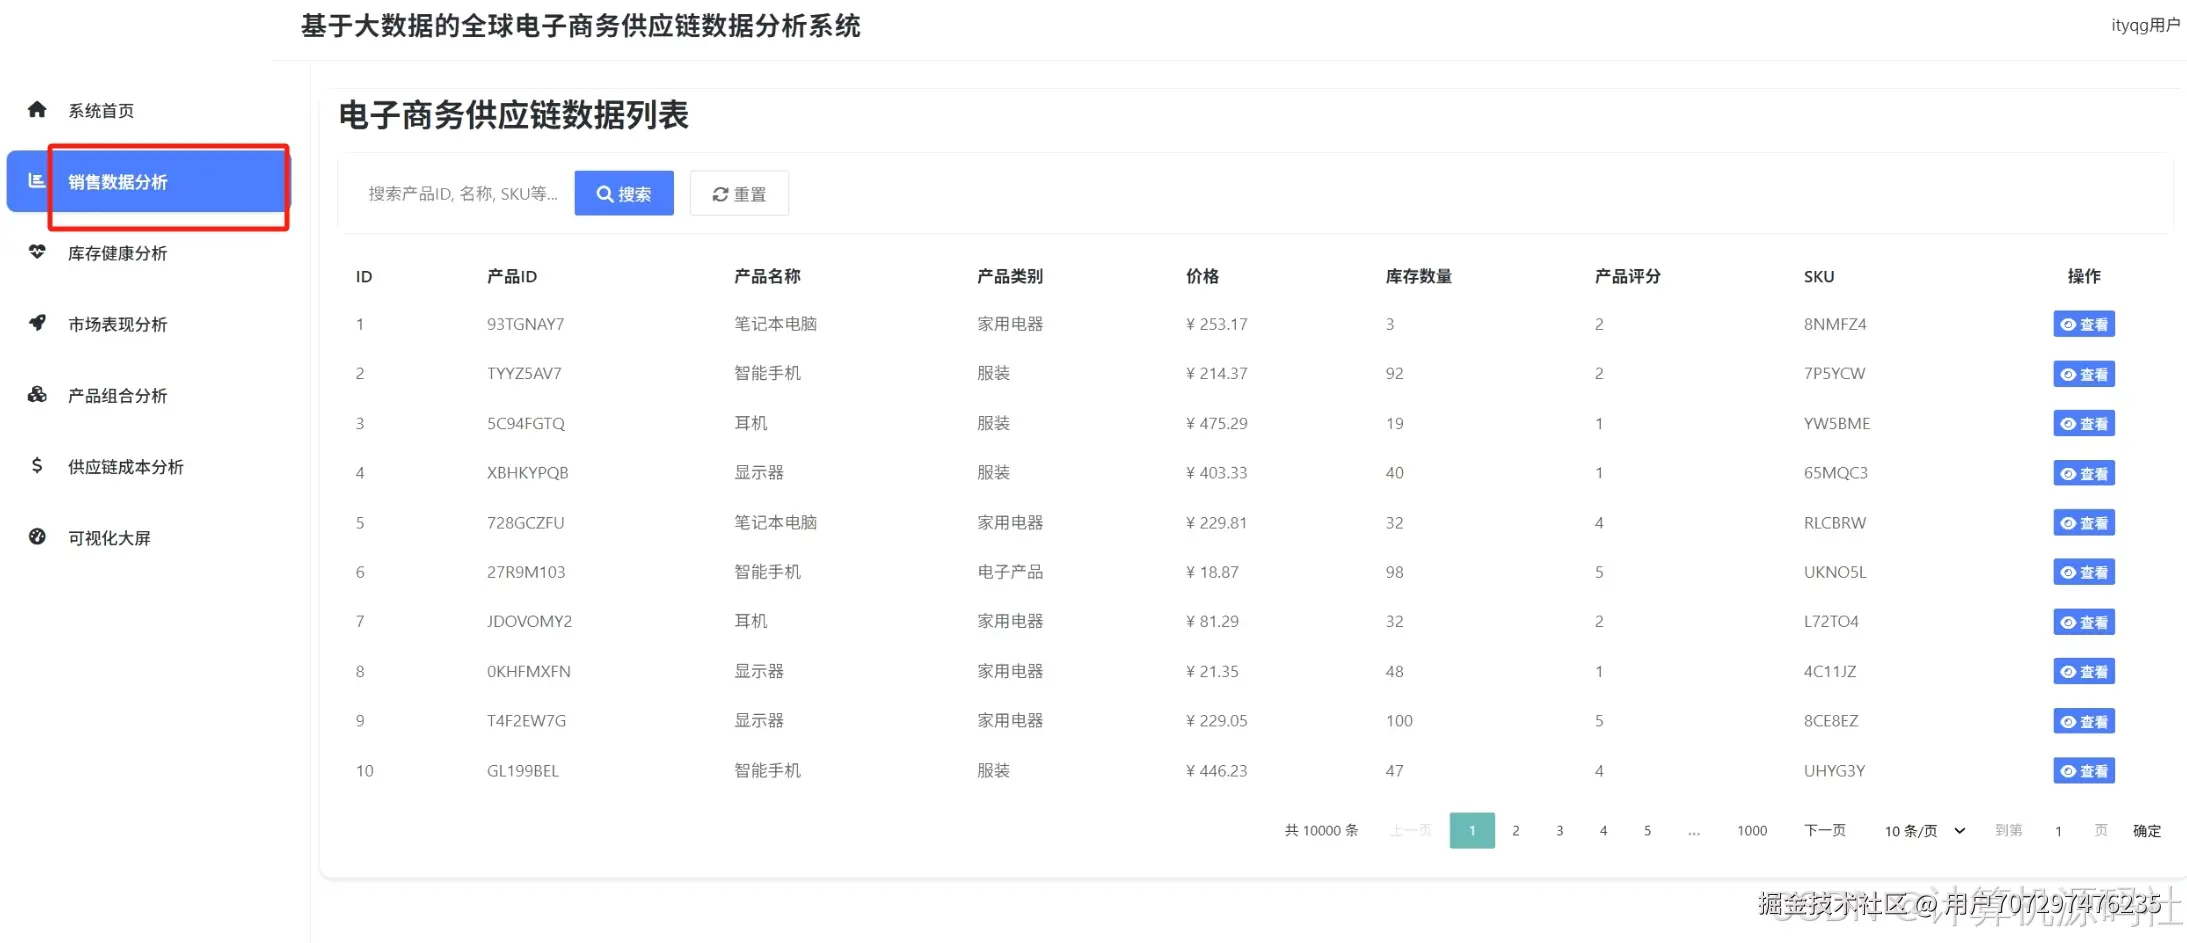Click the magnifier icon in the 搜索 button
2187x943 pixels.
click(x=605, y=193)
